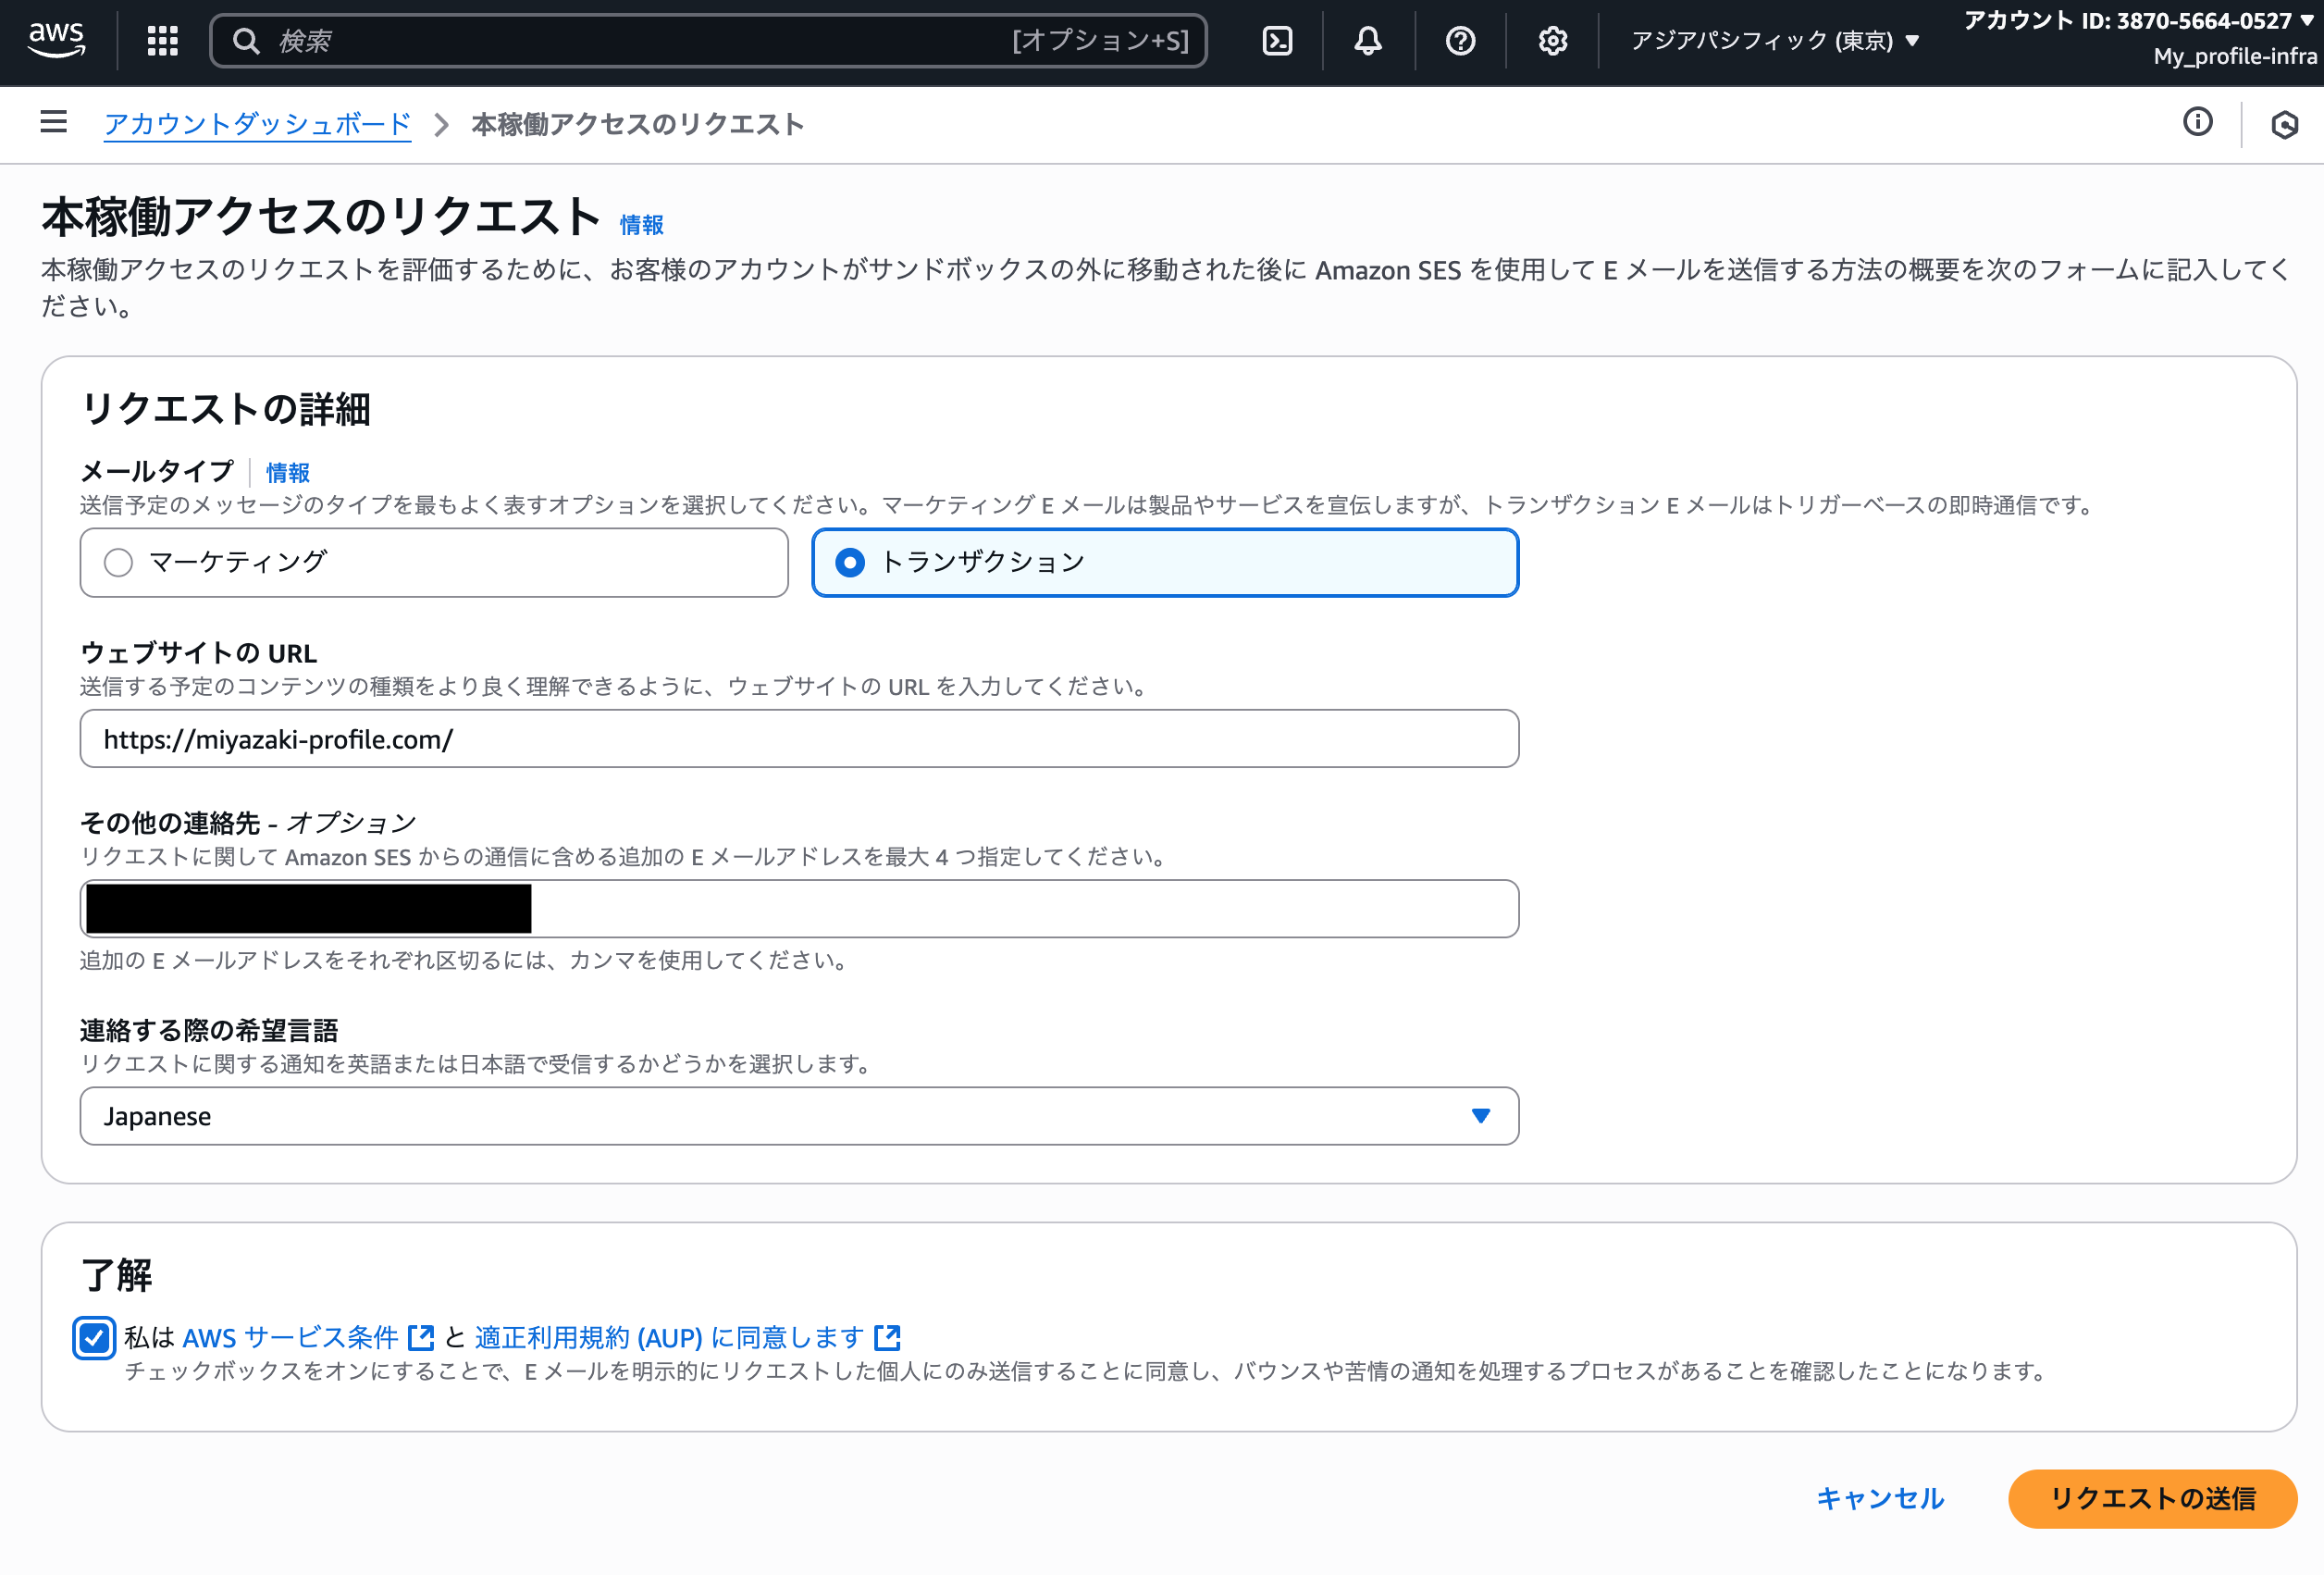Click the website URL input field
The image size is (2324, 1575).
click(x=798, y=739)
